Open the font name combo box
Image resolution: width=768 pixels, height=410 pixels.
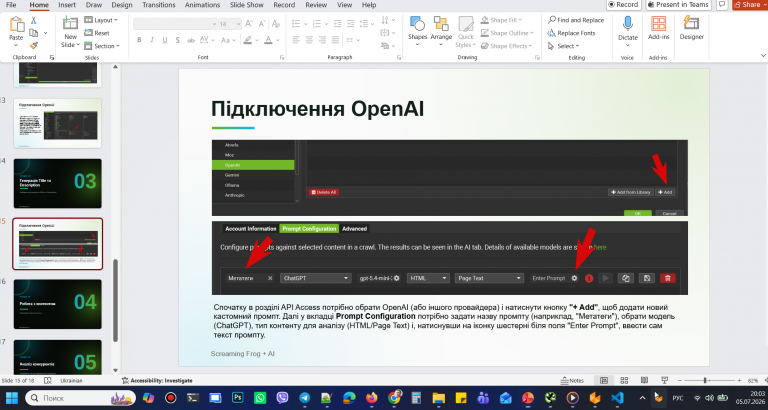(175, 24)
